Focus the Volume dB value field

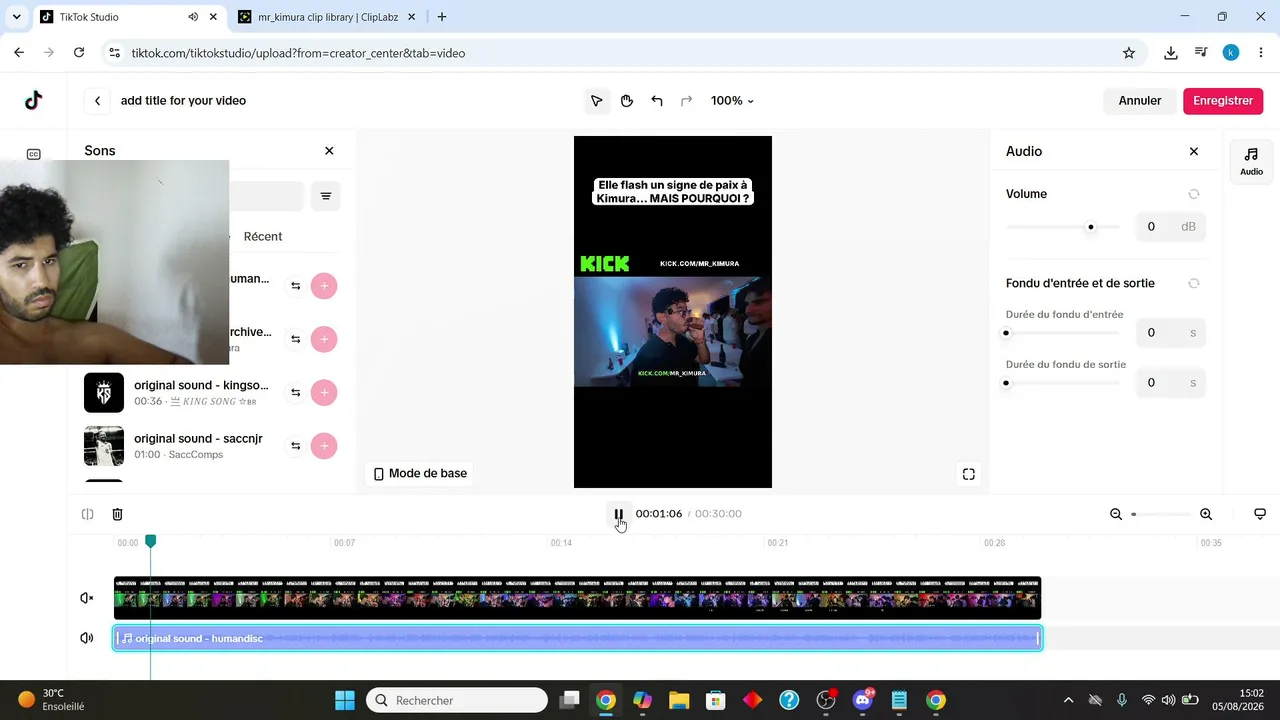pyautogui.click(x=1171, y=227)
